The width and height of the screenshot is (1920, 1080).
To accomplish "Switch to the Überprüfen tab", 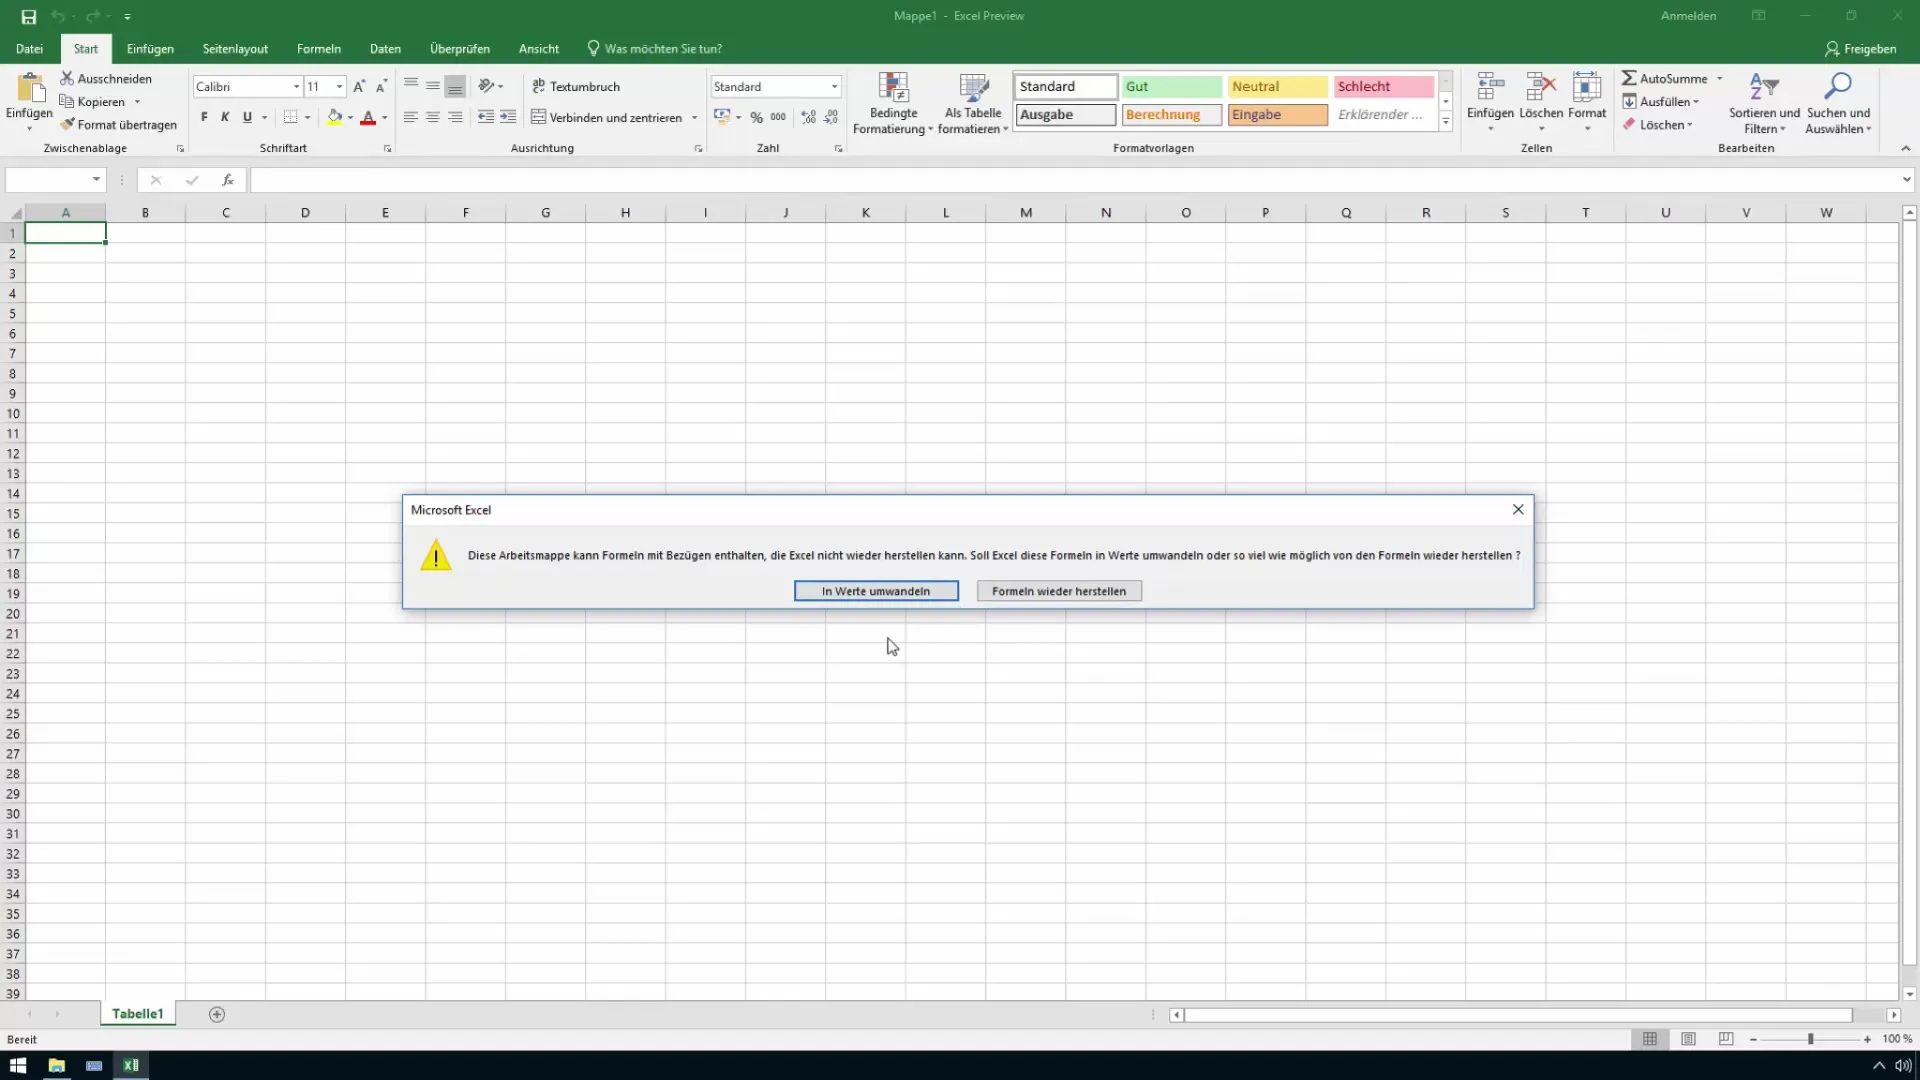I will 459,48.
